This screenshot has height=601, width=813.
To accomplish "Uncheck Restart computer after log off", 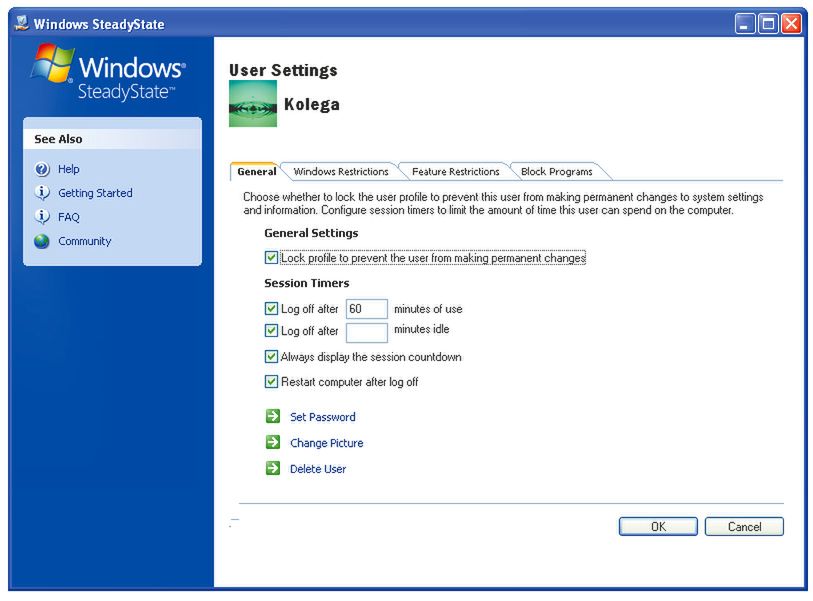I will 271,382.
